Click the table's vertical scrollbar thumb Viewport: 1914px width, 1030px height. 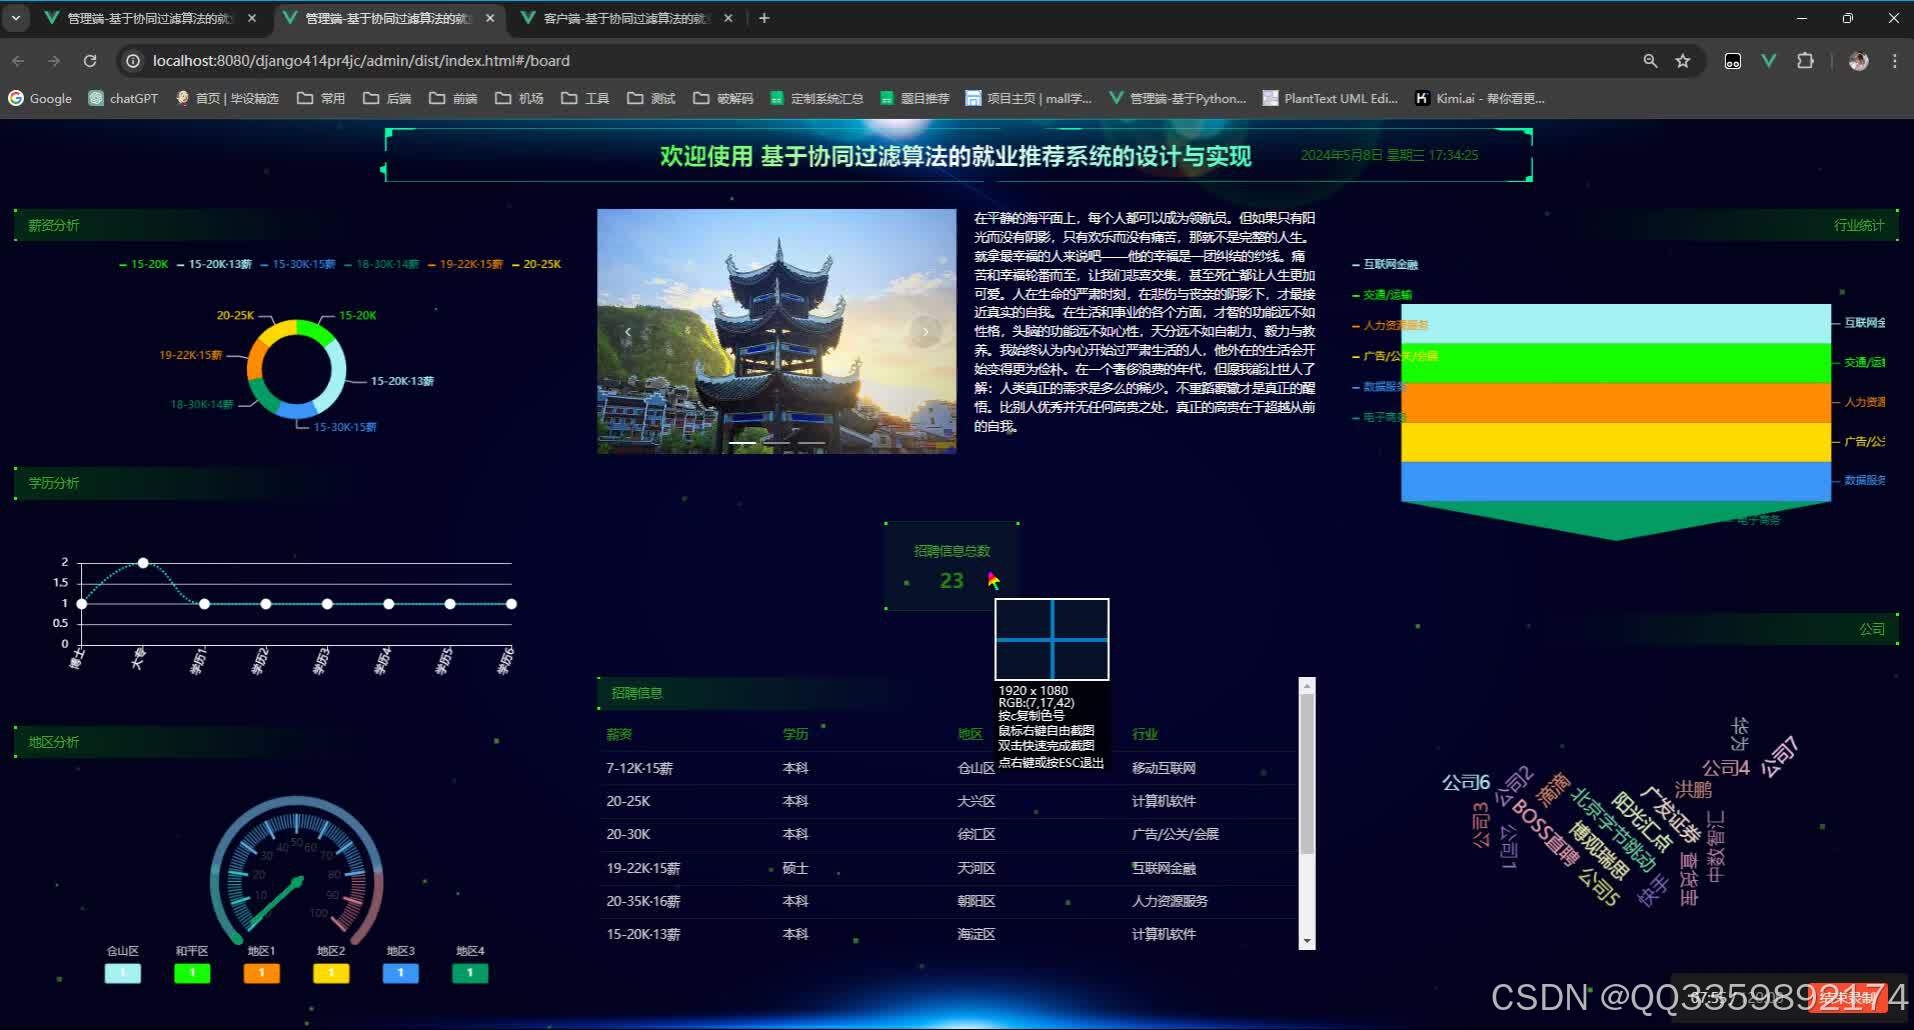1307,773
